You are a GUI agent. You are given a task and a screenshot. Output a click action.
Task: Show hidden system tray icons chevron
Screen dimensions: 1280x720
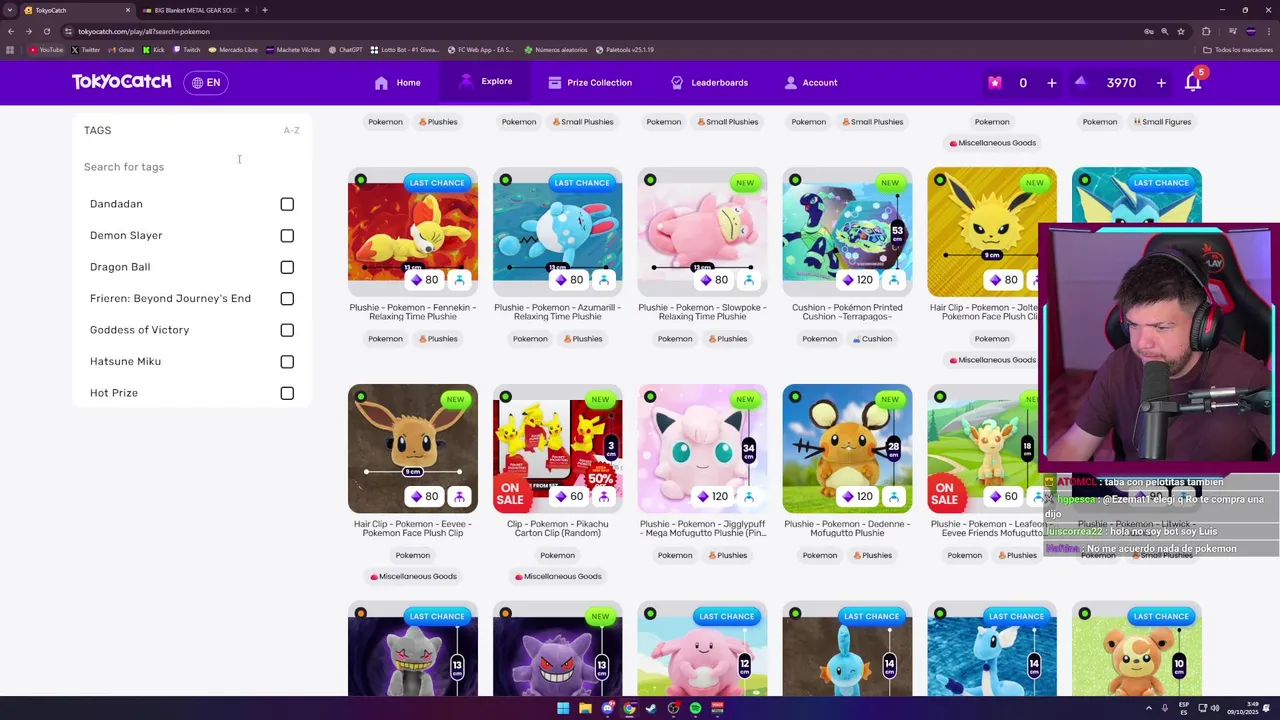tap(1149, 708)
